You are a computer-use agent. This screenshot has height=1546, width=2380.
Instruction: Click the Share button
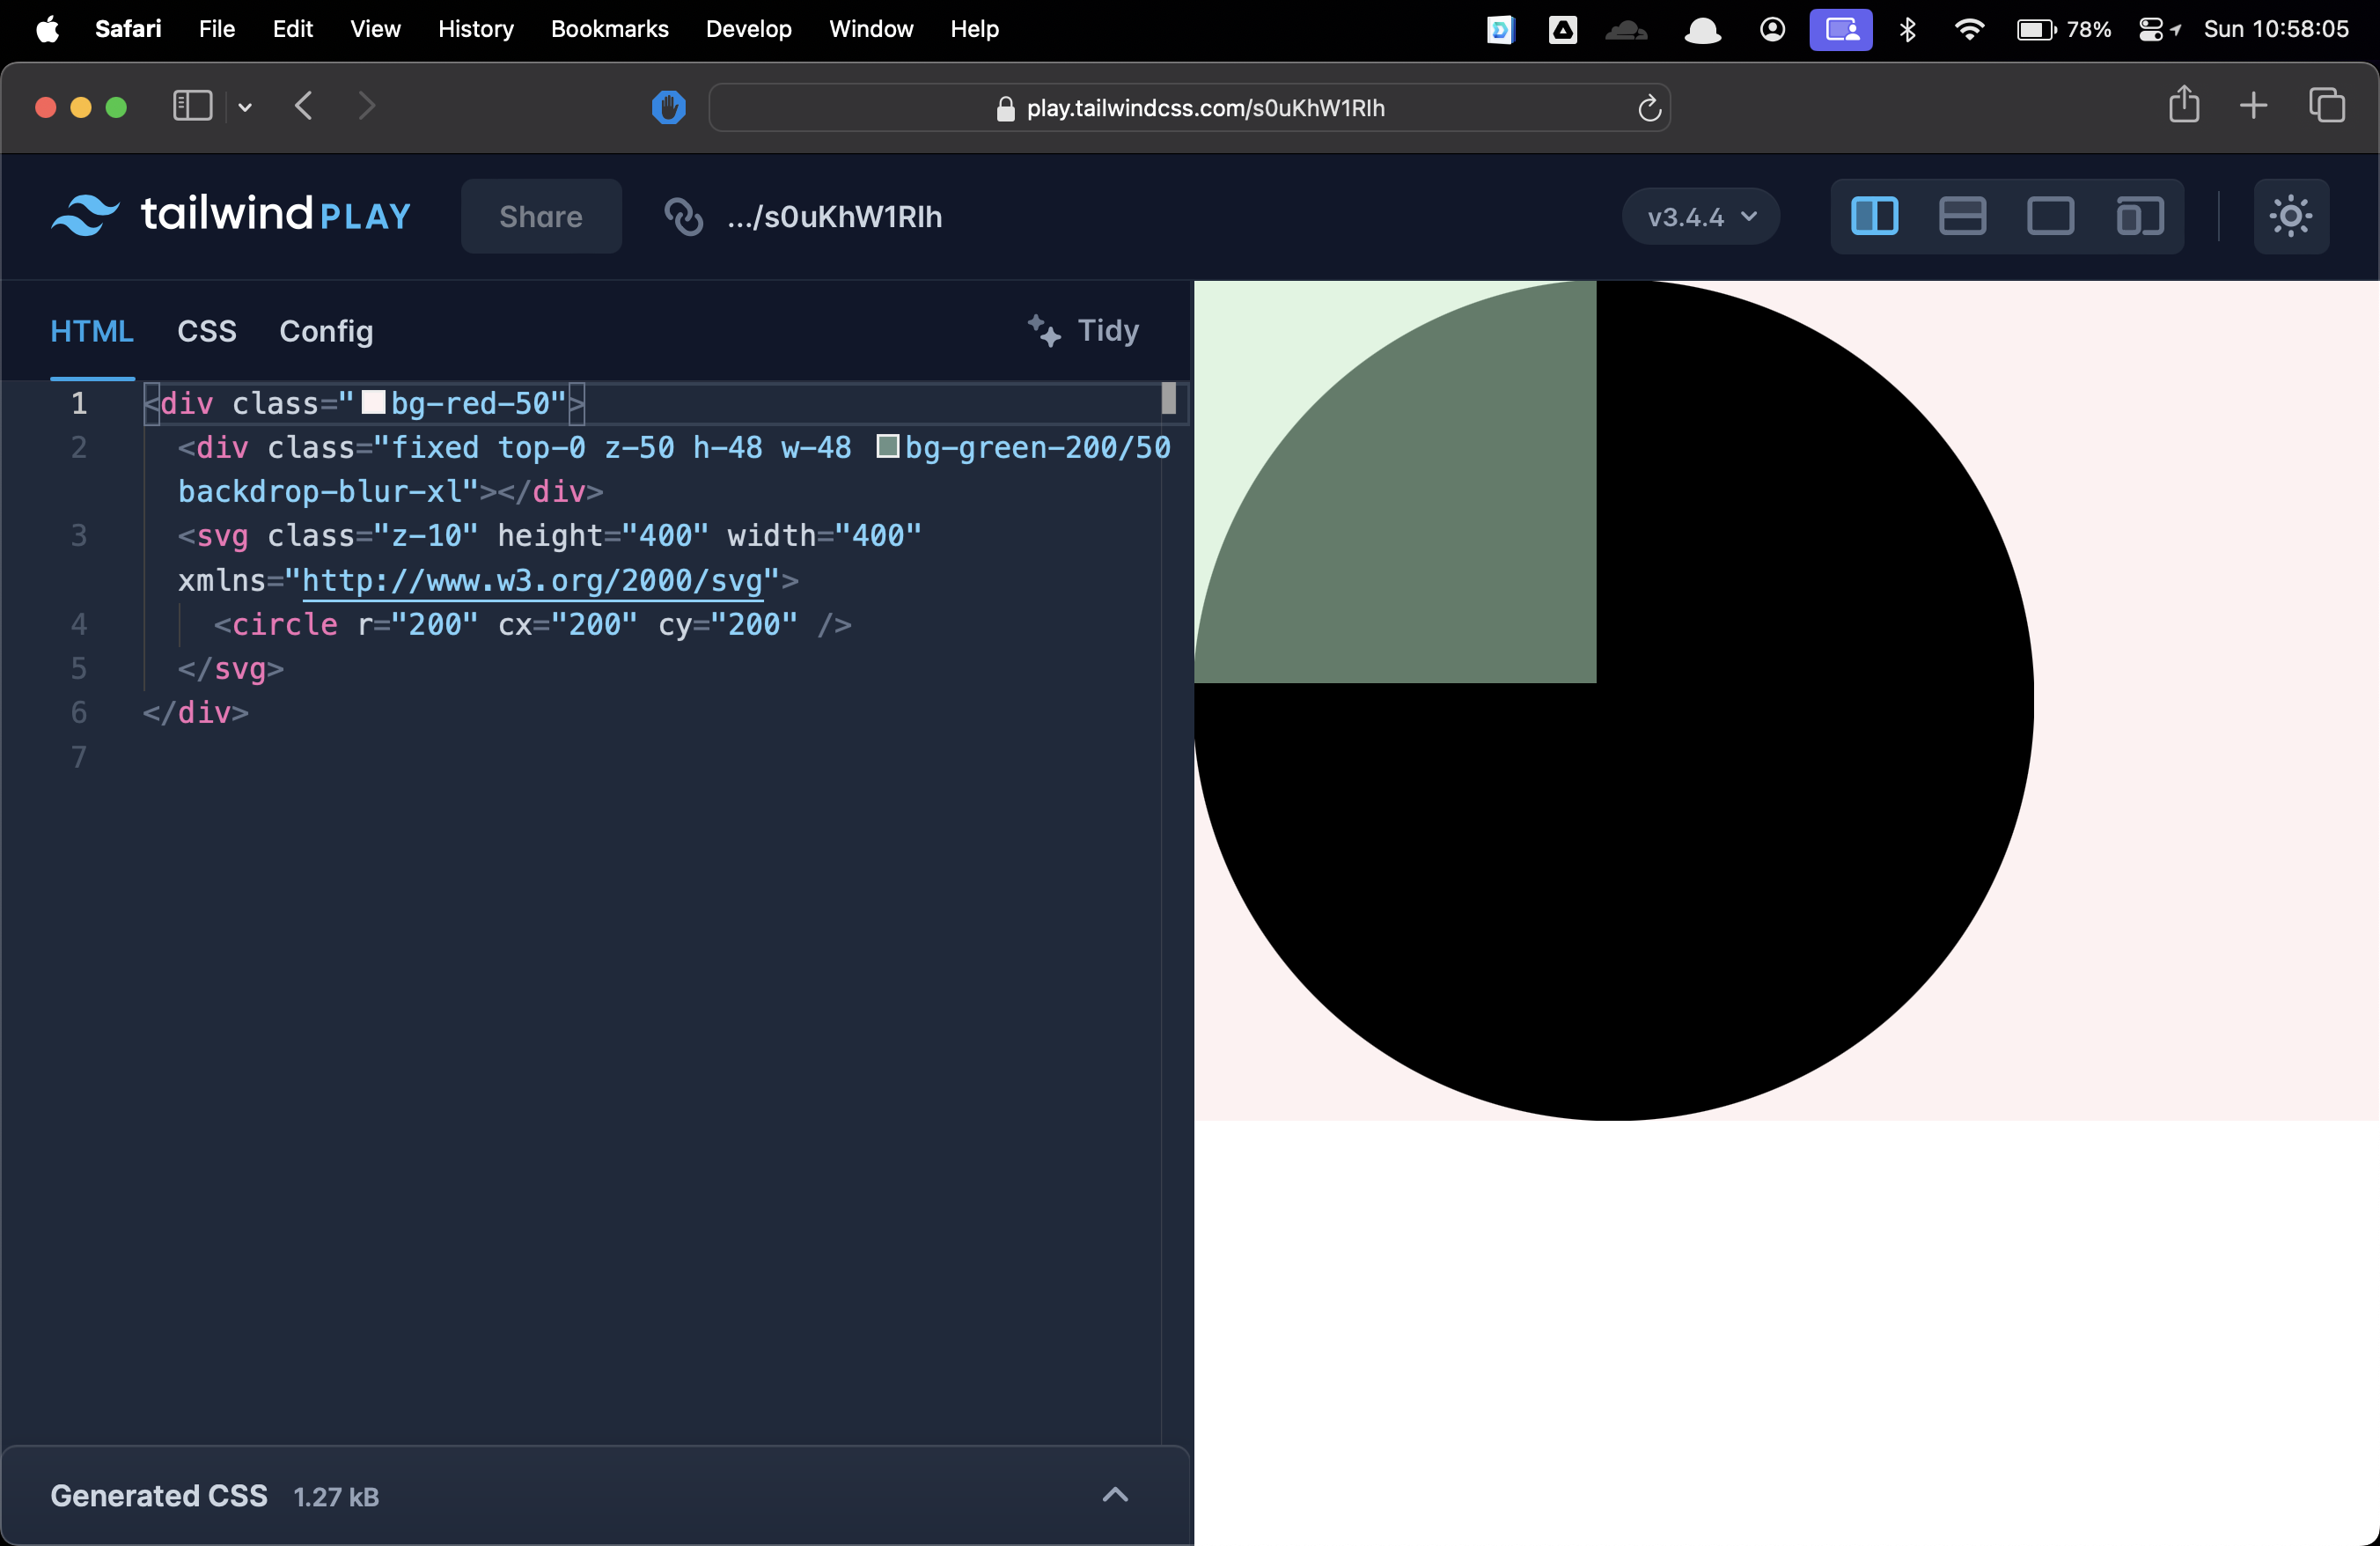pos(541,216)
